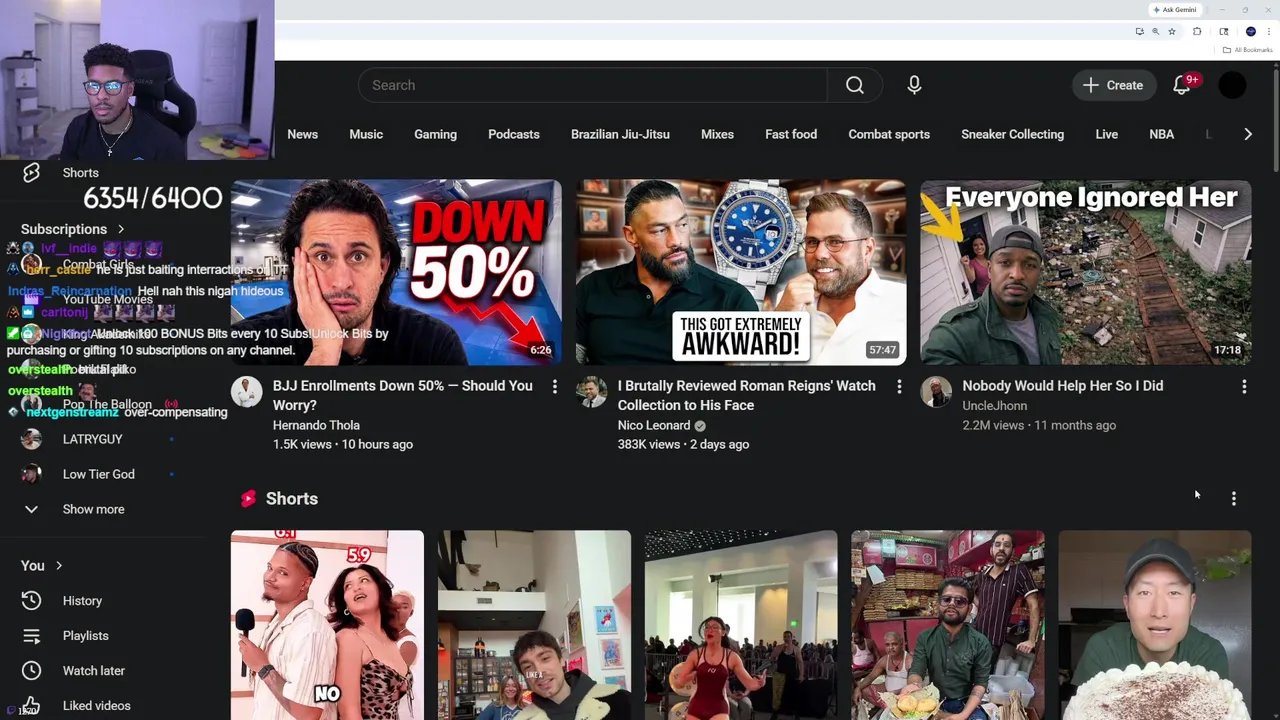
Task: Open the Nico Leonard channel name link
Action: [654, 425]
